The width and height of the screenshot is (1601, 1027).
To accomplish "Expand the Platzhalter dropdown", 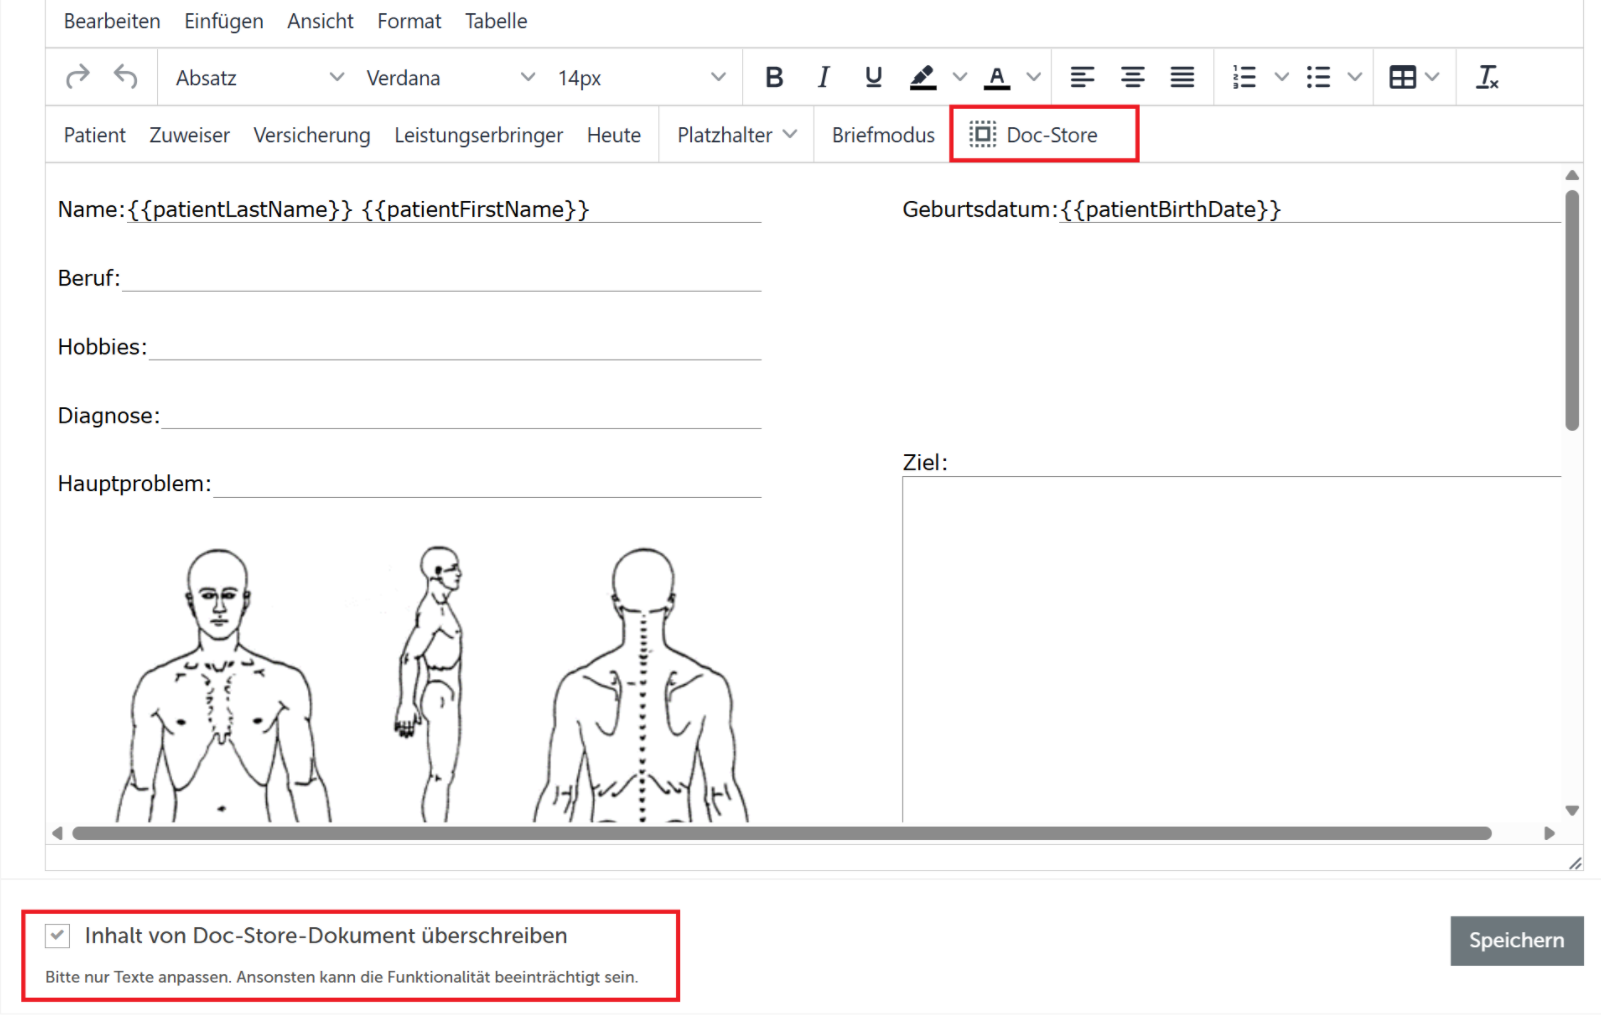I will [x=737, y=135].
